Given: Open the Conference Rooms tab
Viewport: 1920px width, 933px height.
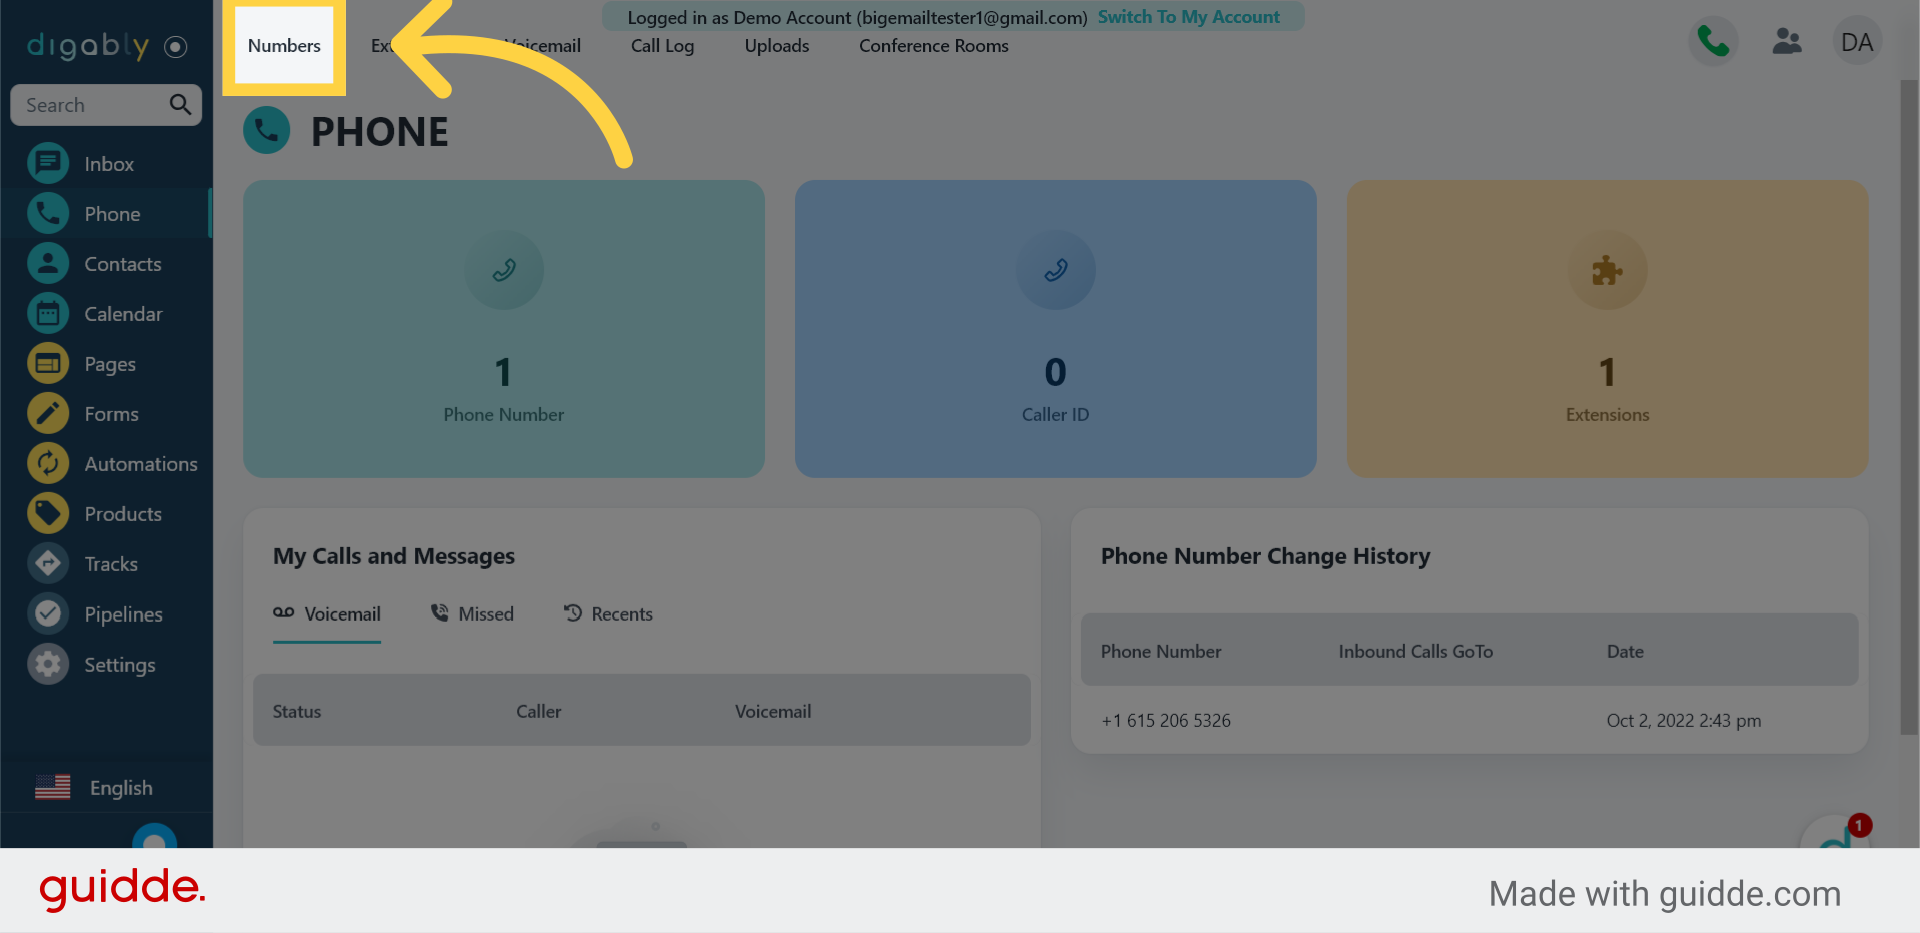Looking at the screenshot, I should (933, 46).
